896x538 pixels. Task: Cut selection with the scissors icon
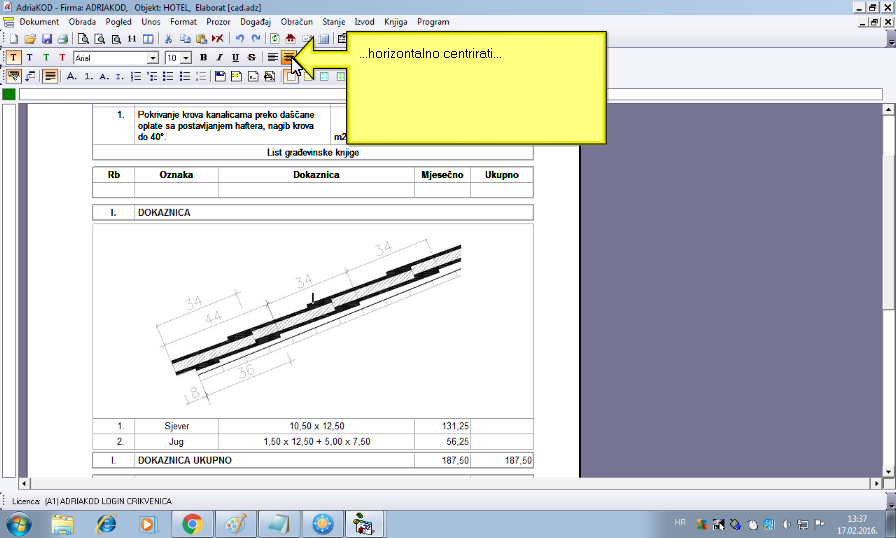[168, 39]
